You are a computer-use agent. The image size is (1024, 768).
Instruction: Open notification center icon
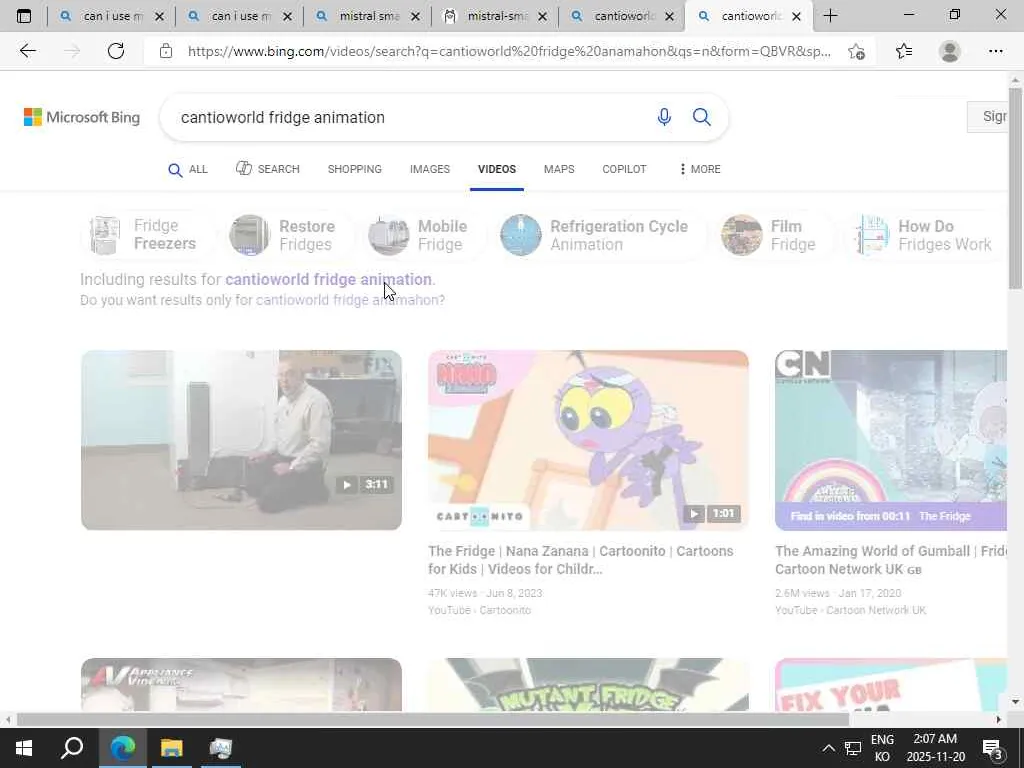coord(992,748)
